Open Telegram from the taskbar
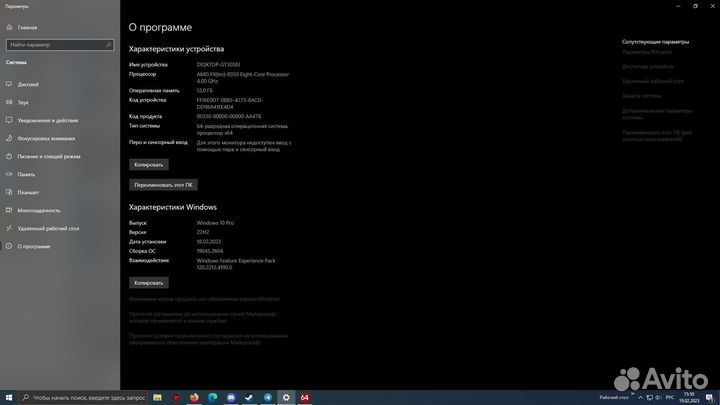720x405 pixels. pos(268,398)
